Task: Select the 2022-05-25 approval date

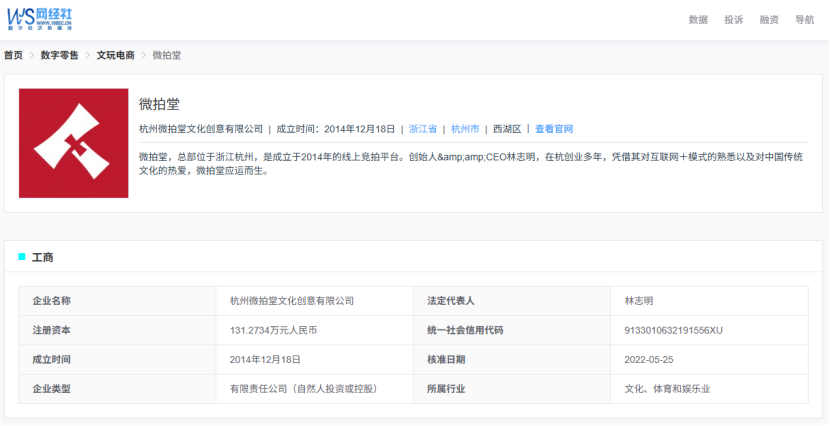Action: click(x=649, y=360)
